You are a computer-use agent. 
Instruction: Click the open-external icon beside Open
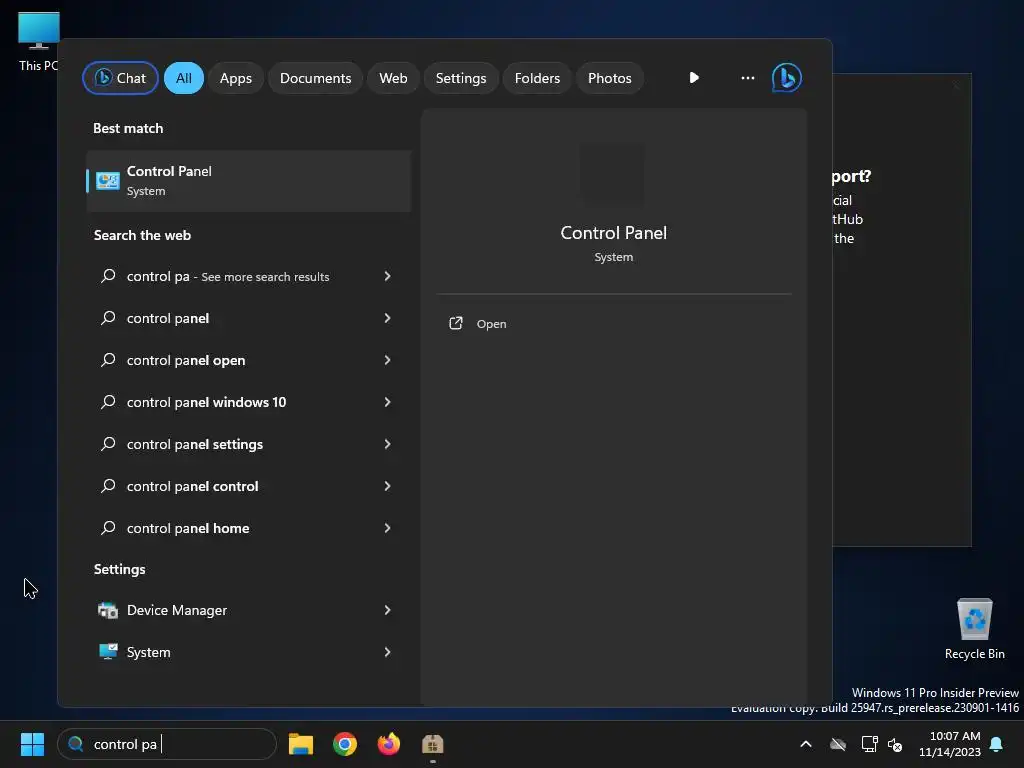click(456, 324)
